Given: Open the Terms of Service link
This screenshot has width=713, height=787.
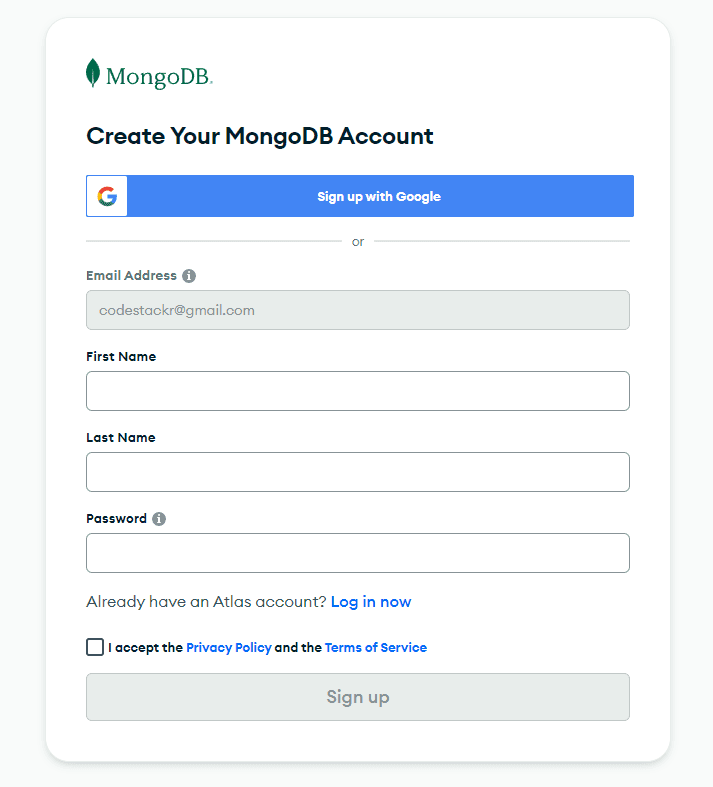Looking at the screenshot, I should tap(375, 648).
